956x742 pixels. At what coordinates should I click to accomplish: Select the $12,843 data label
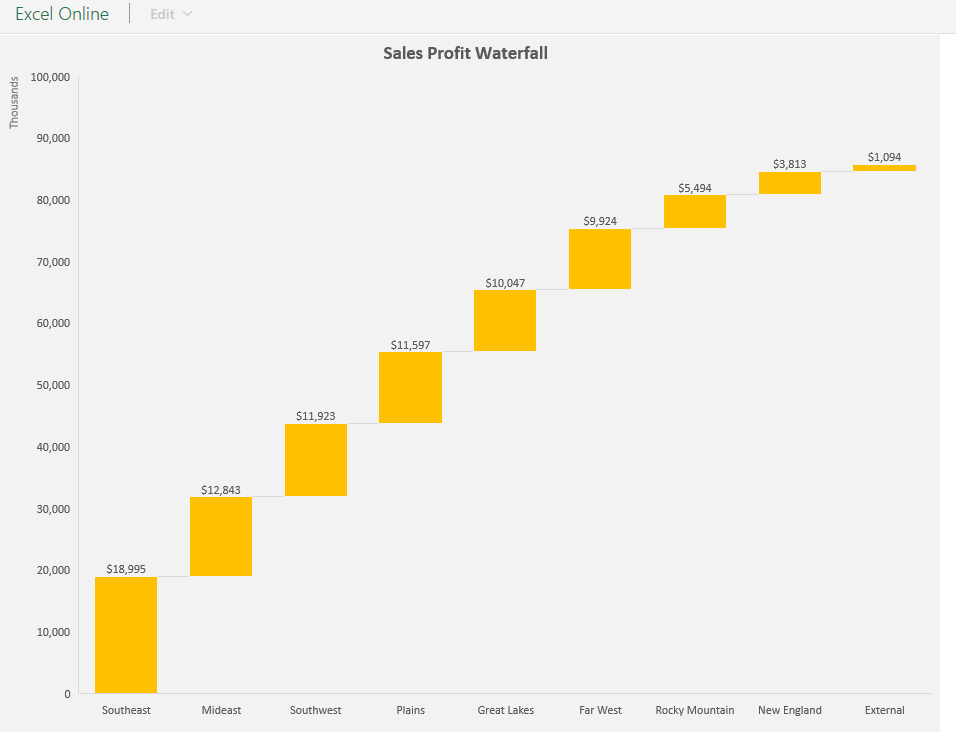tap(221, 490)
